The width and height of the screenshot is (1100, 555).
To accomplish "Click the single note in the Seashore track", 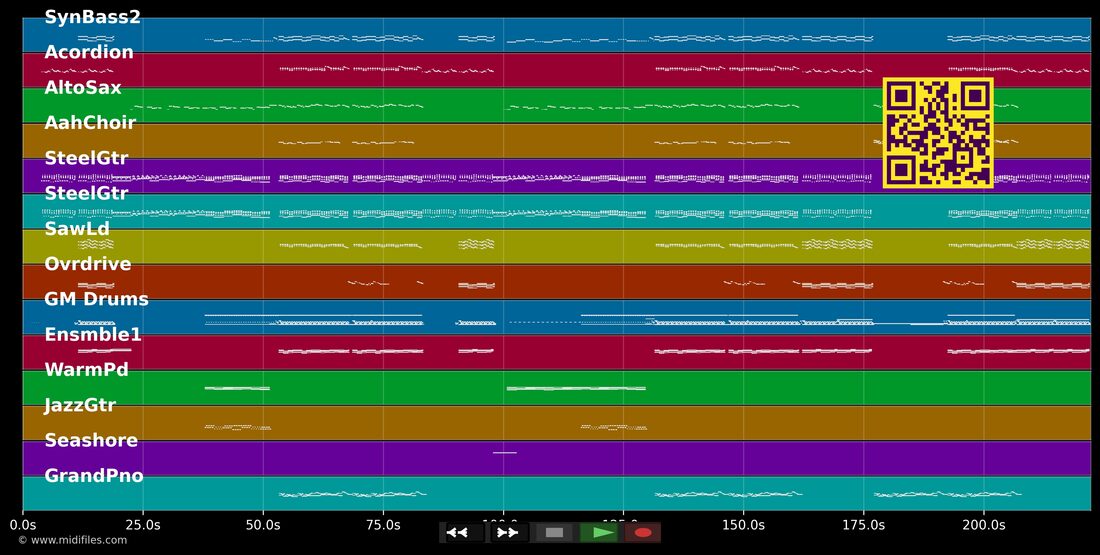I will [x=504, y=453].
